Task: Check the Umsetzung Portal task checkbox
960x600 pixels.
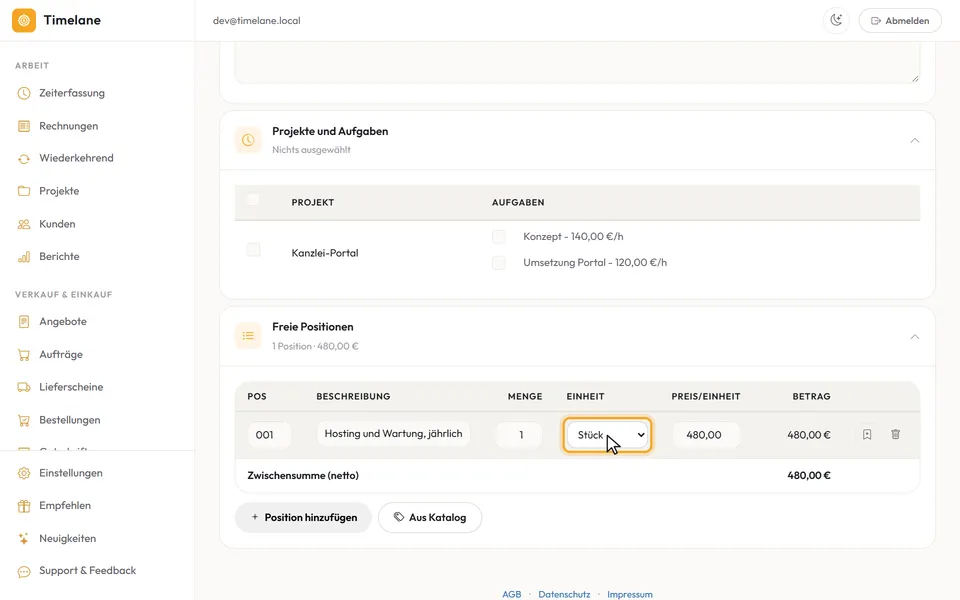Action: 499,263
